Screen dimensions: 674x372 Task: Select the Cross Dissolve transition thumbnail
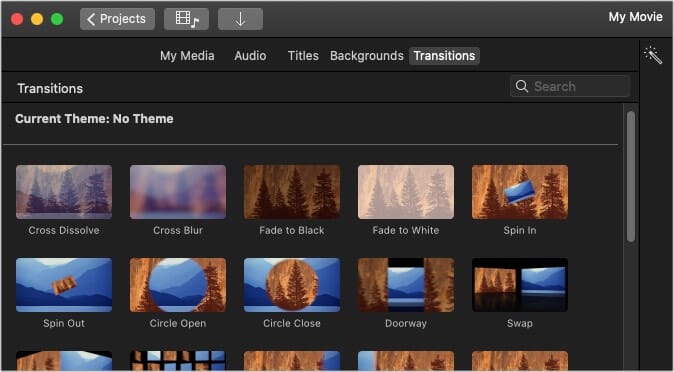click(x=64, y=192)
